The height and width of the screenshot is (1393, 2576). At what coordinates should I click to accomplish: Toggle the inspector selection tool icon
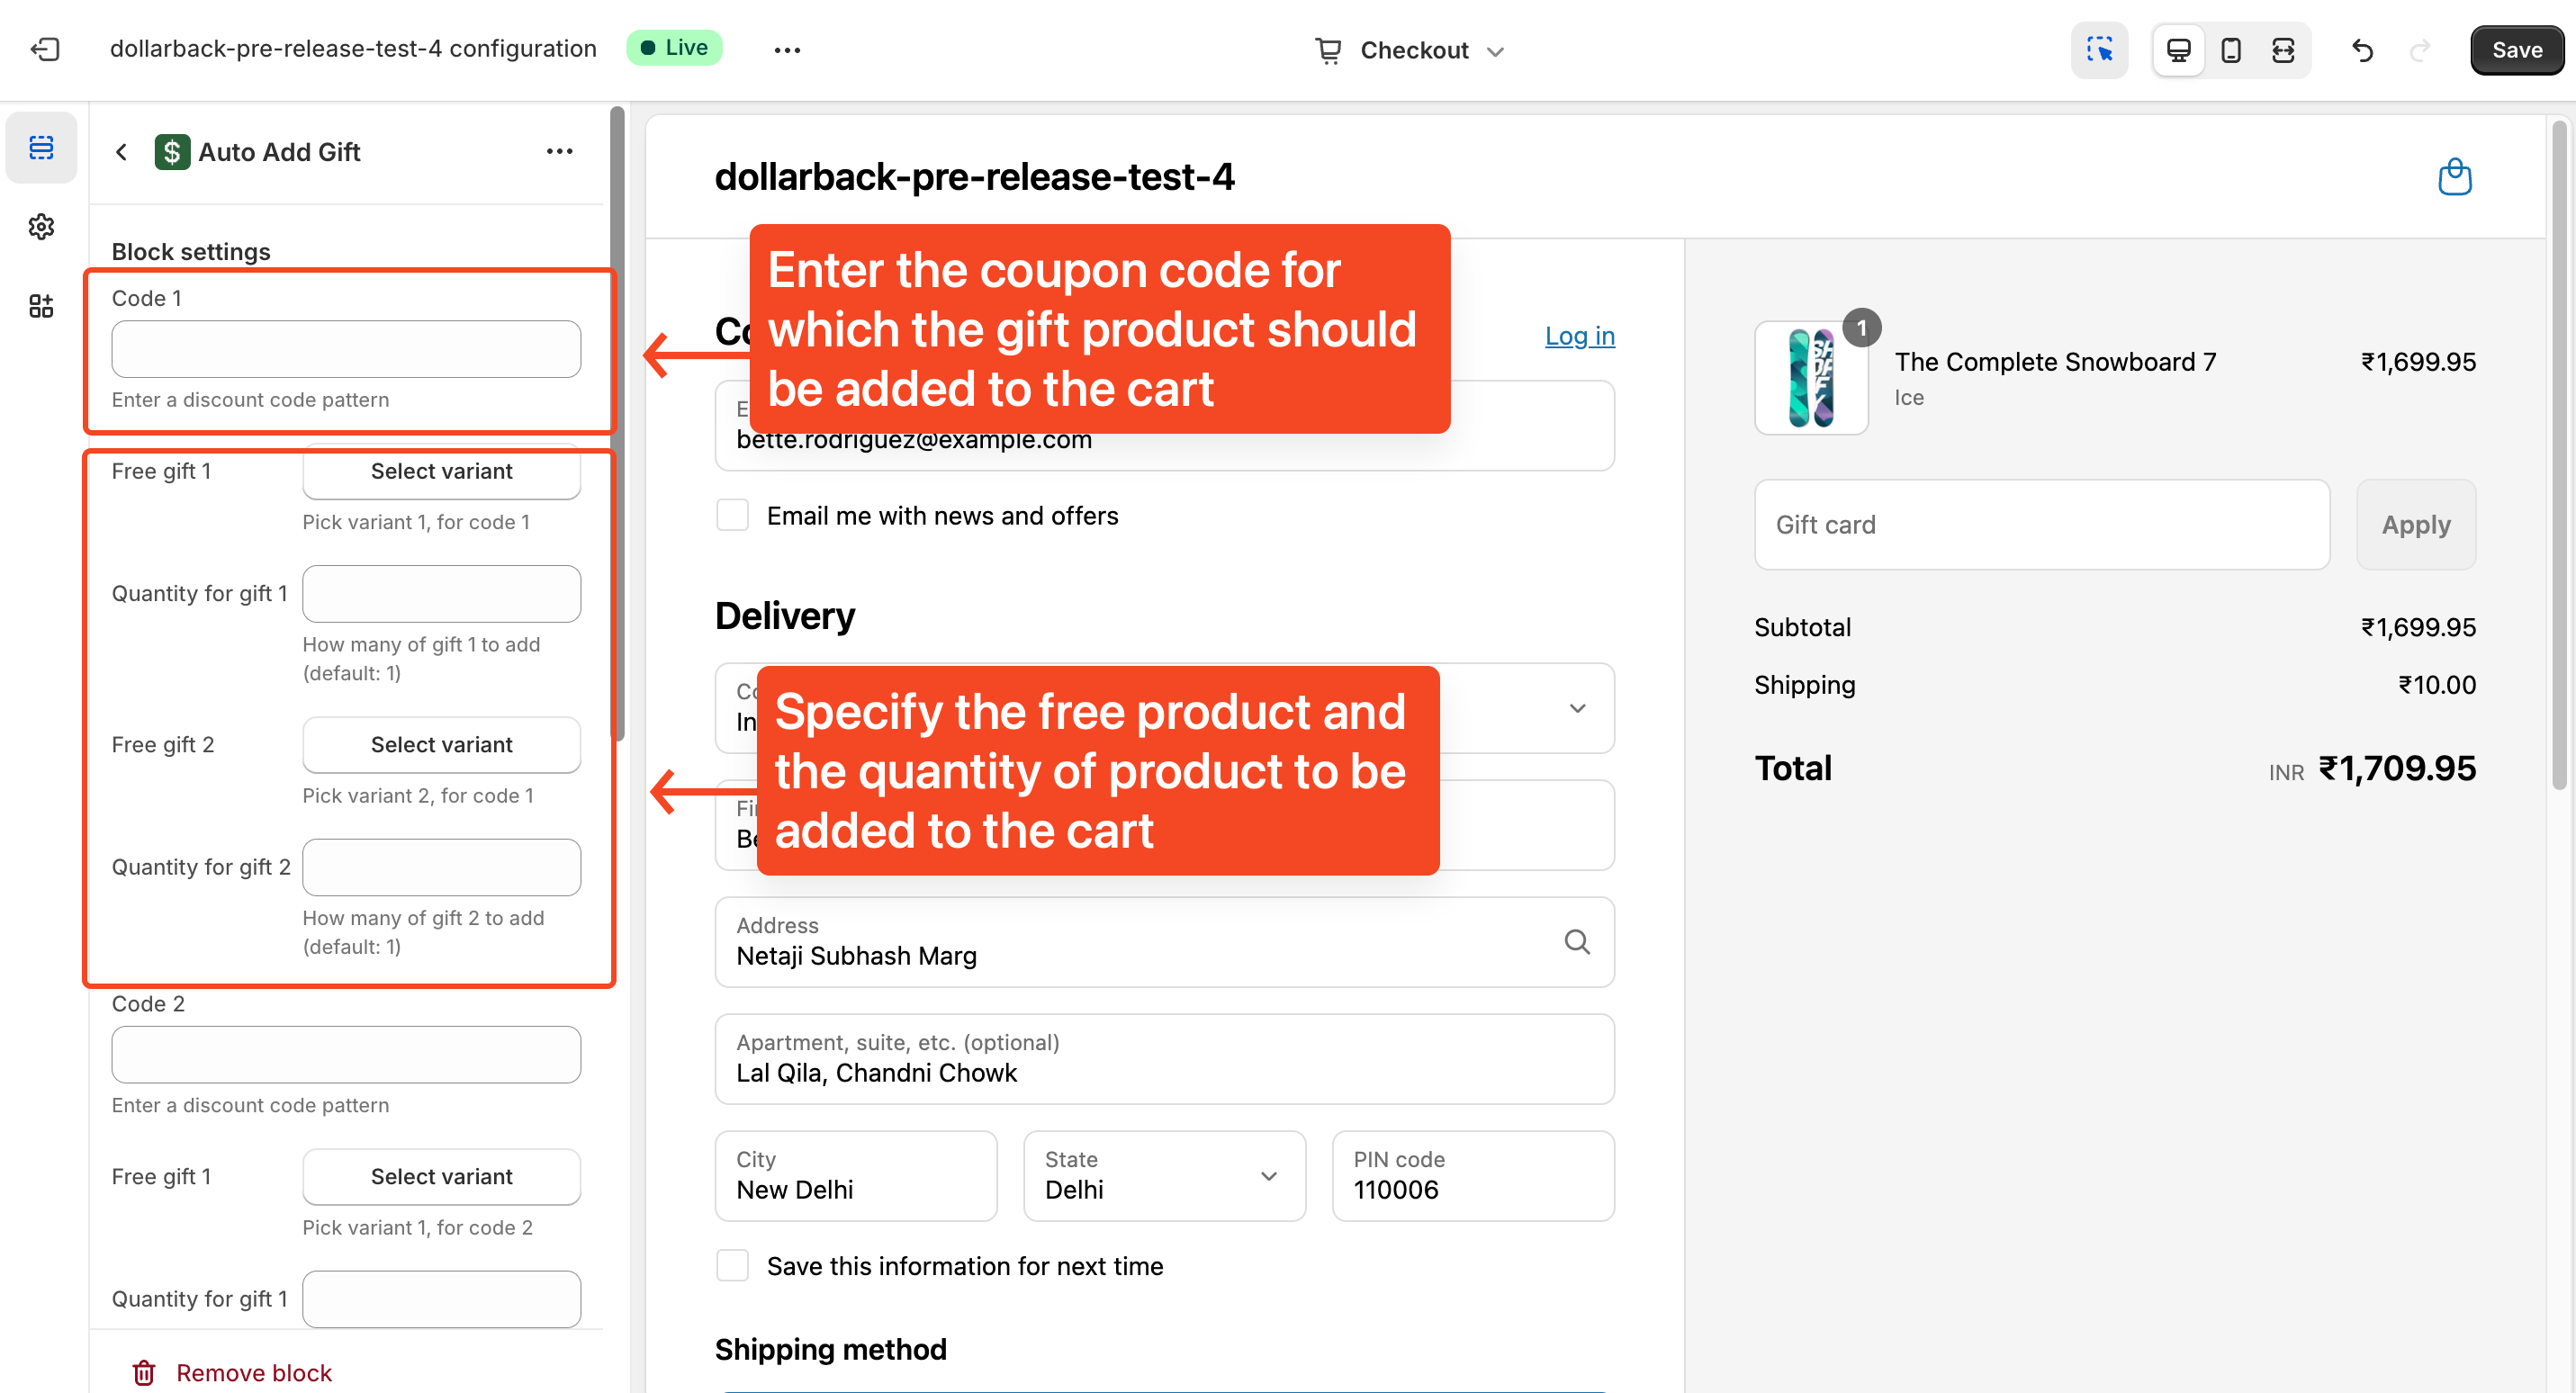click(x=2100, y=50)
